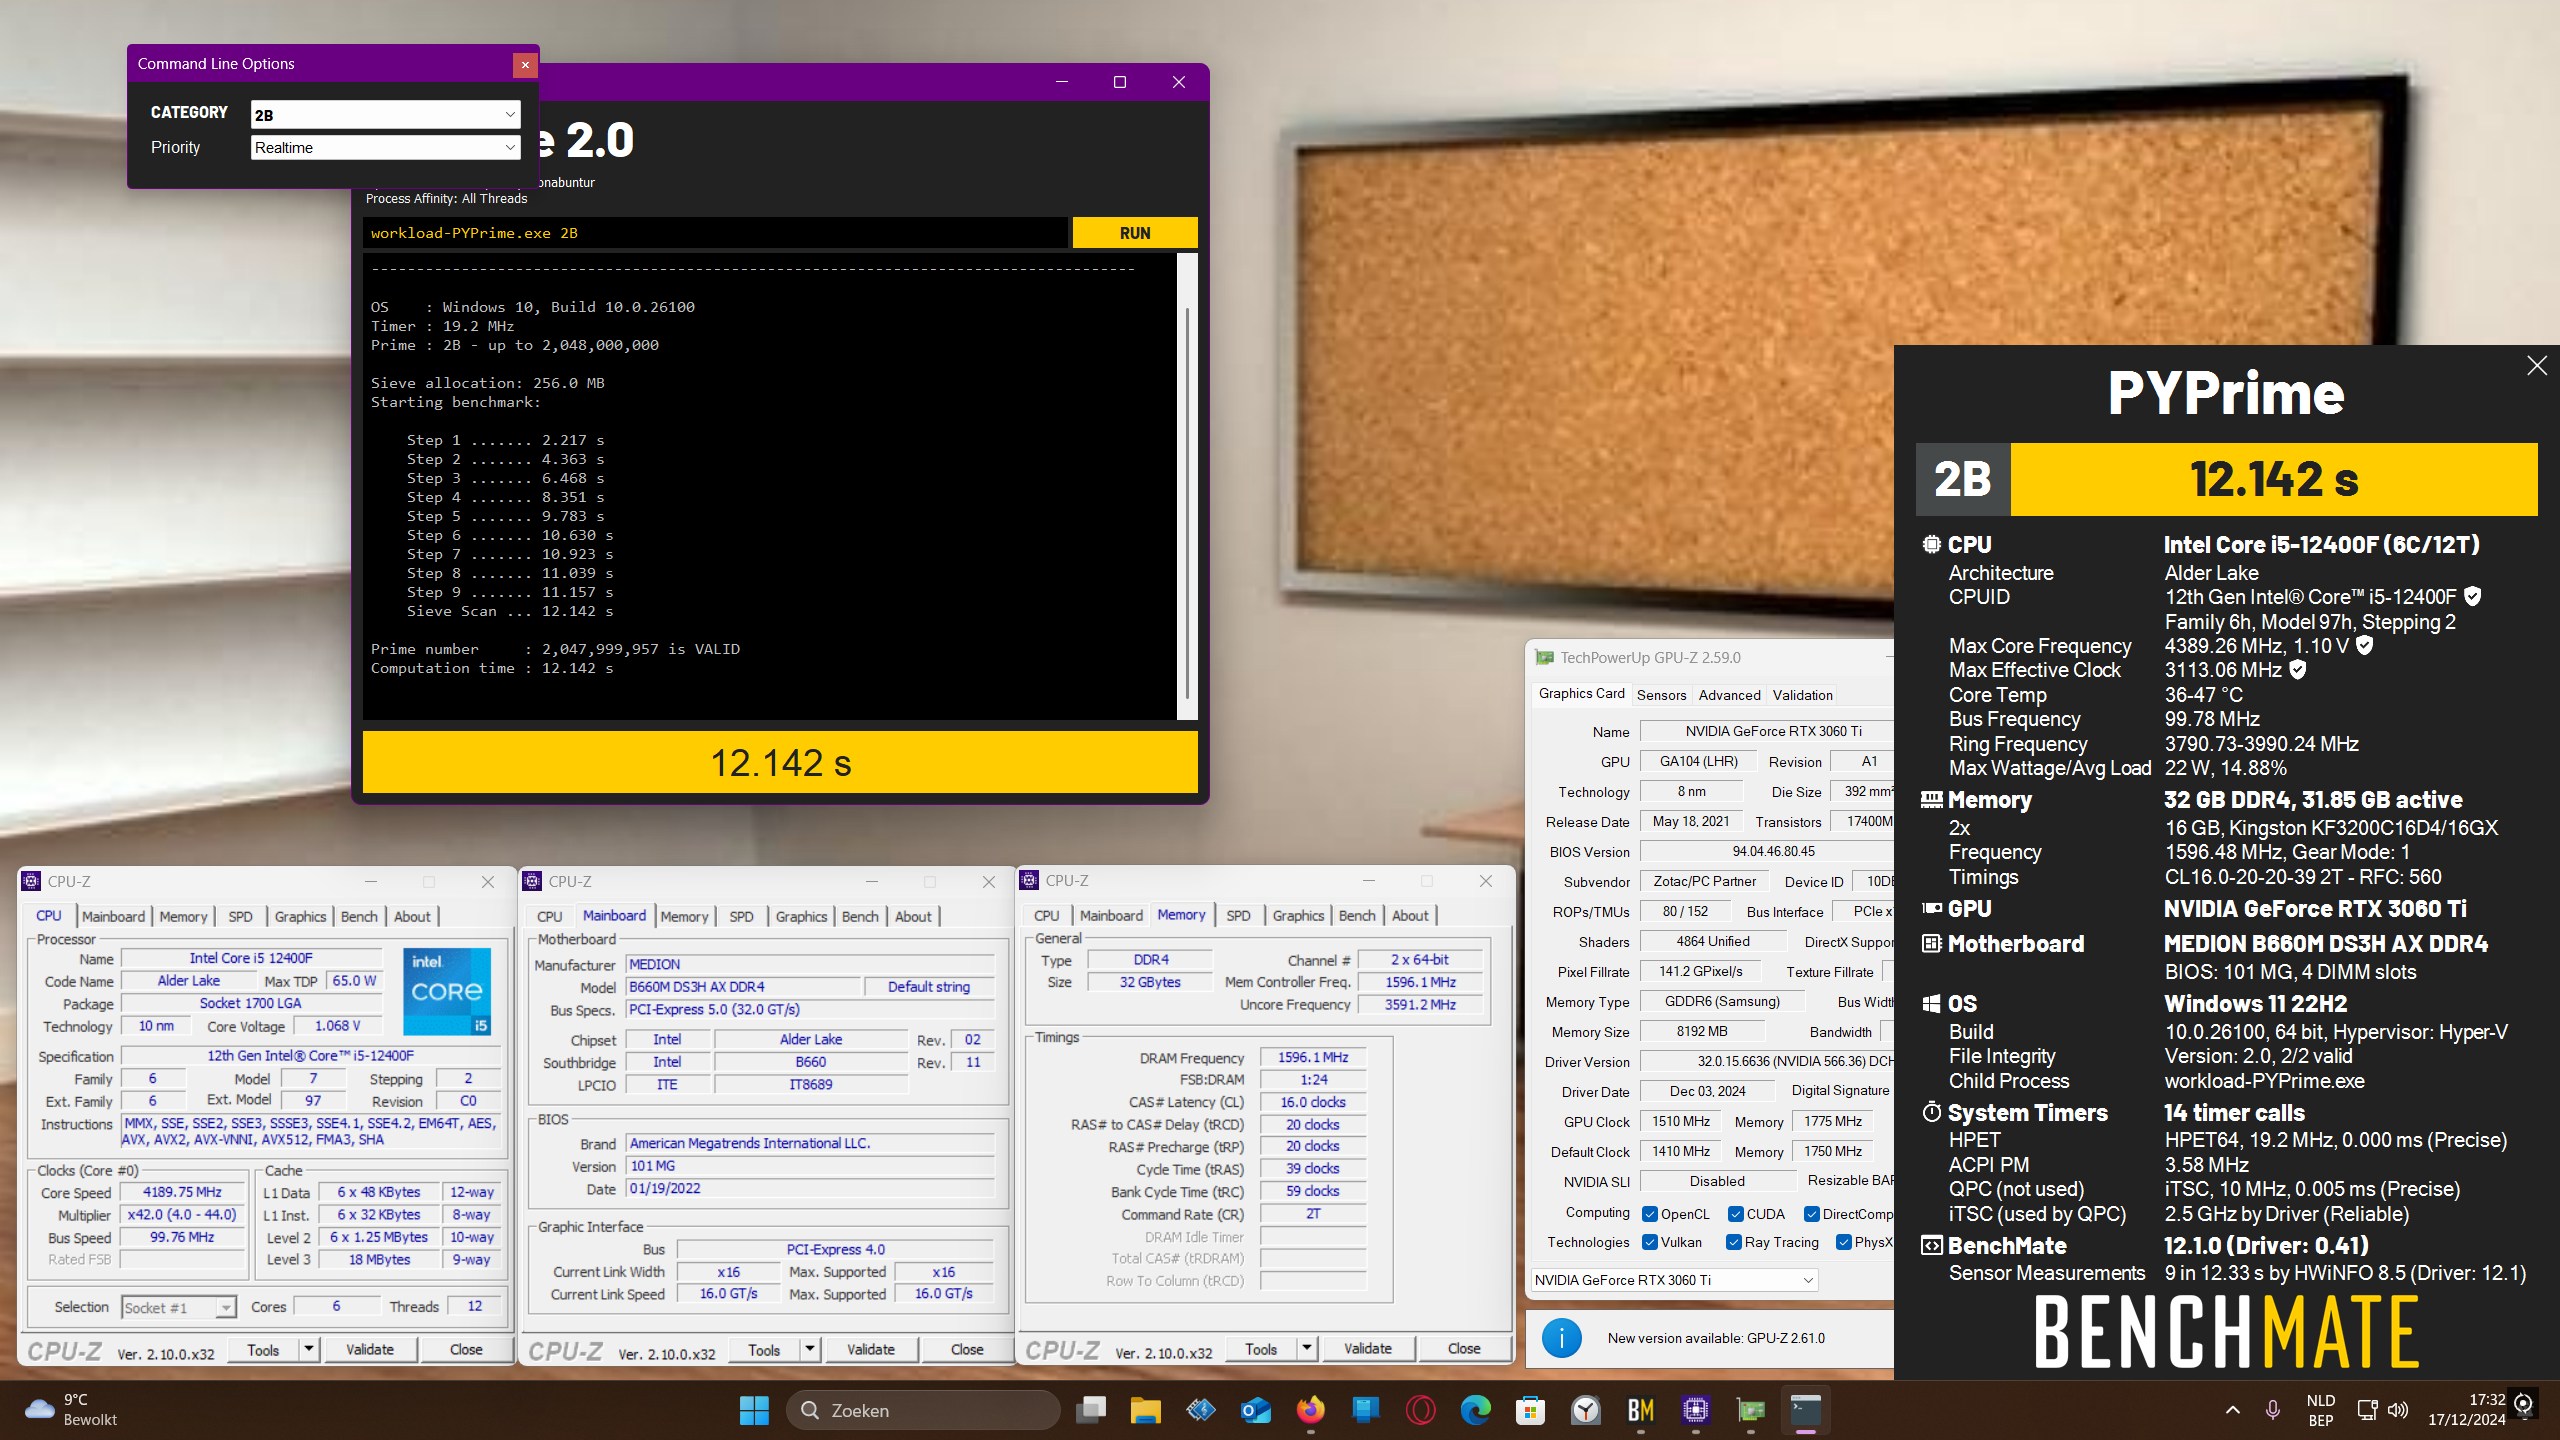This screenshot has width=2560, height=1440.
Task: Open Task View from taskbar
Action: pyautogui.click(x=1091, y=1410)
